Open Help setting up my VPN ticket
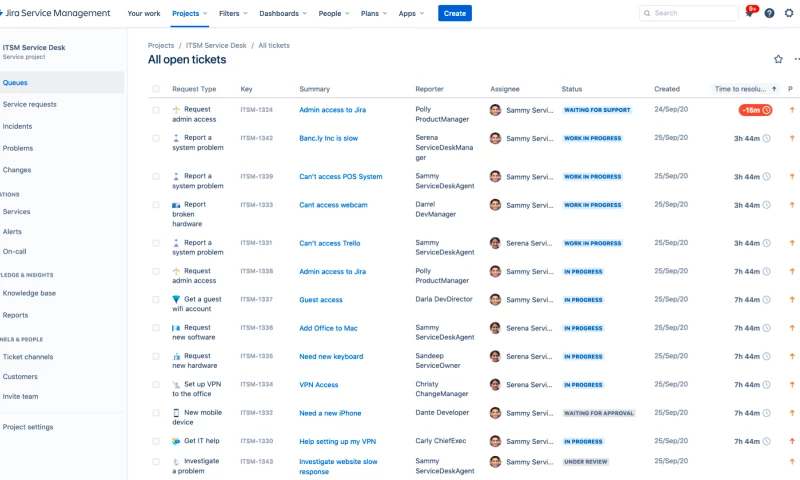The image size is (800, 480). point(337,441)
